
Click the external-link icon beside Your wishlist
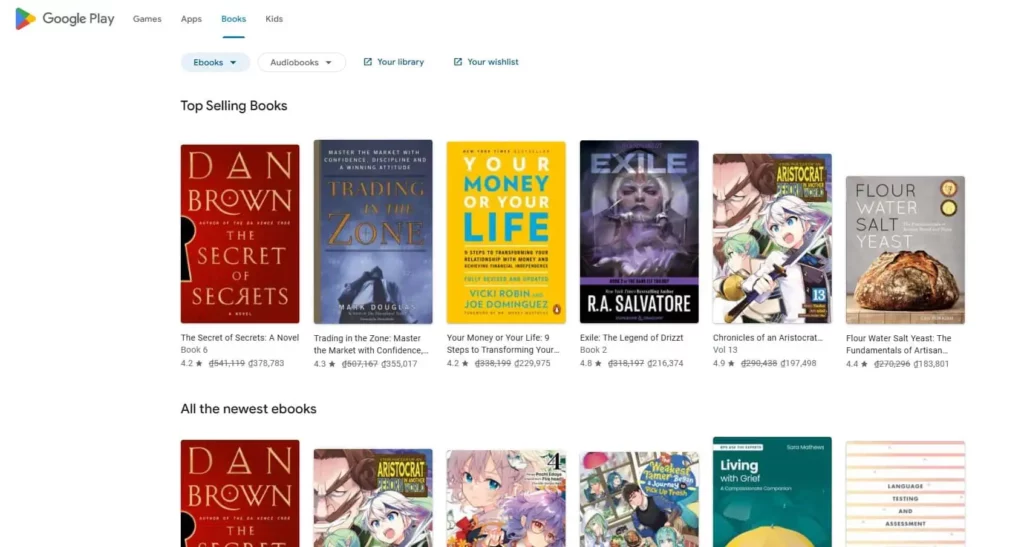pos(458,62)
